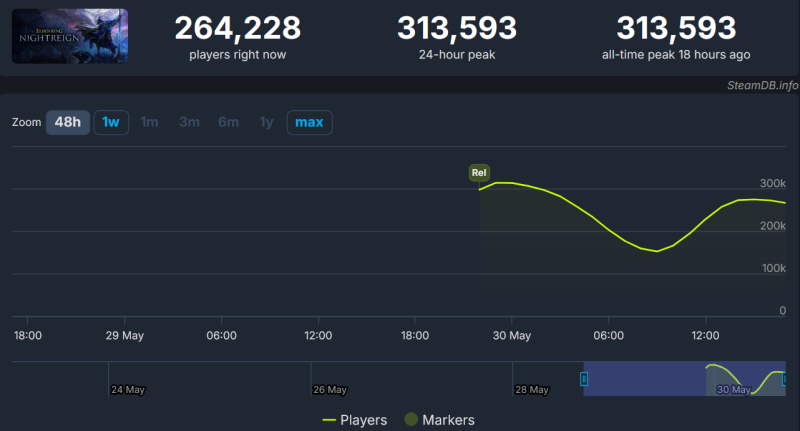Click the dark circle symbol beside Markers
This screenshot has width=800, height=431.
[410, 420]
